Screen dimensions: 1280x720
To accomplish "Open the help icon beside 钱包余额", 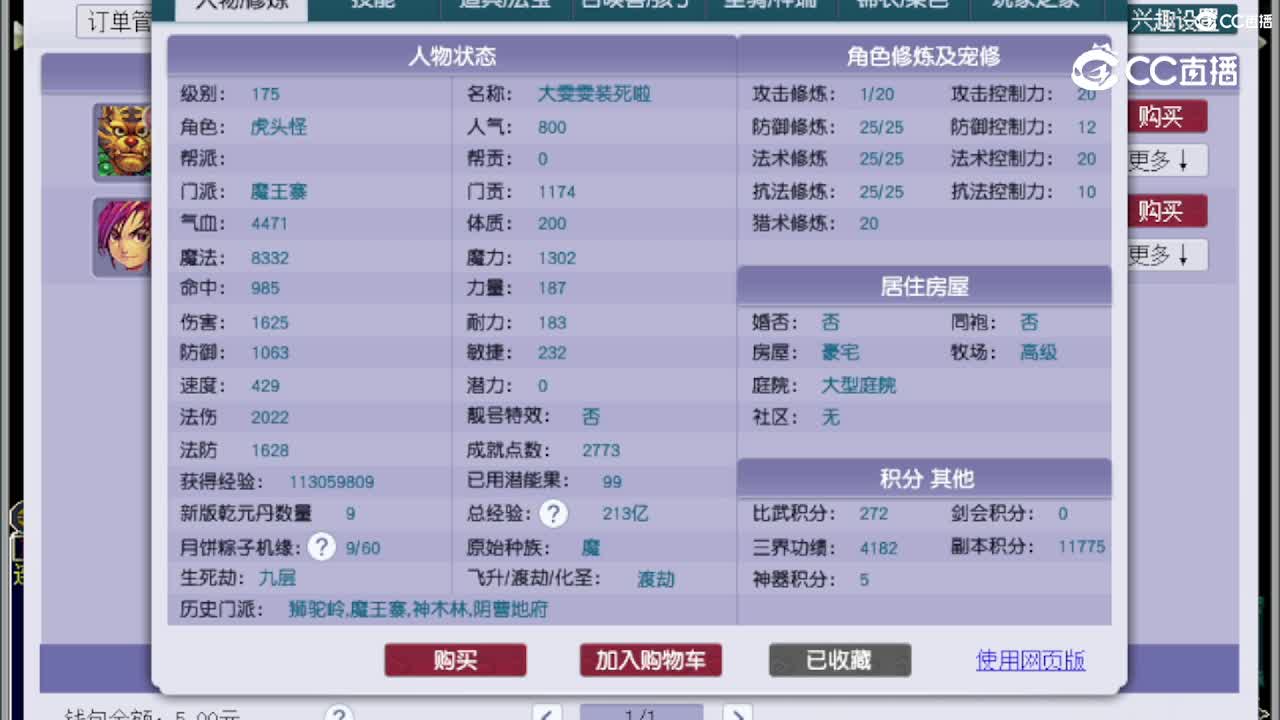I will click(340, 713).
